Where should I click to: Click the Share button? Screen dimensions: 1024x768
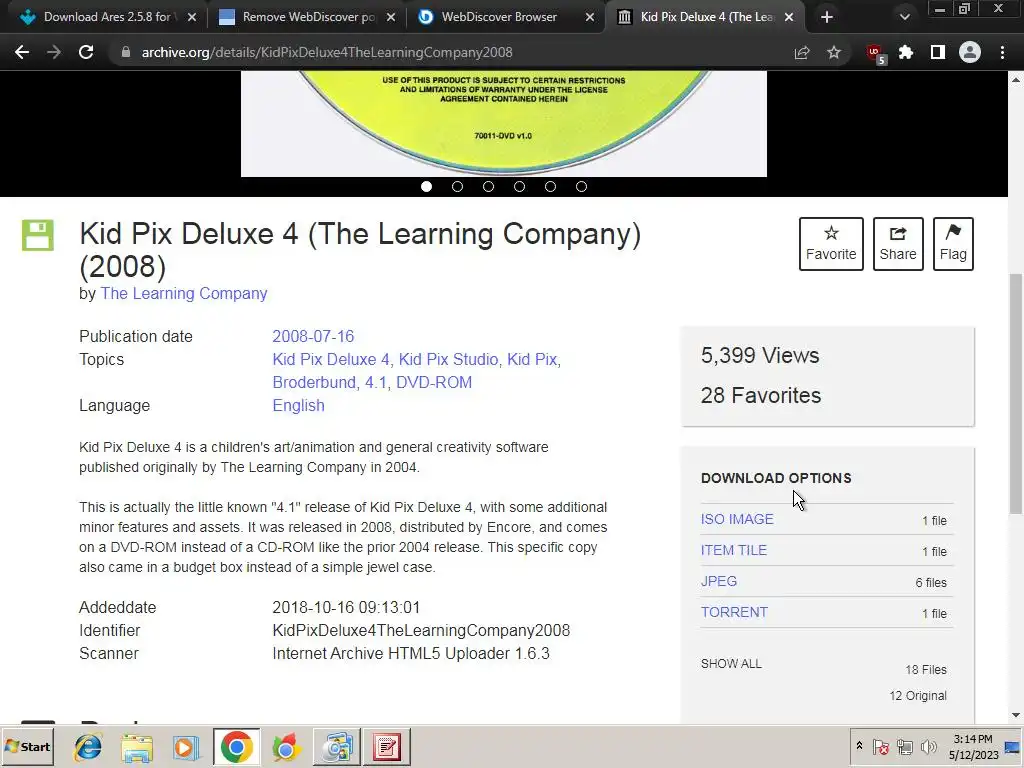point(898,244)
